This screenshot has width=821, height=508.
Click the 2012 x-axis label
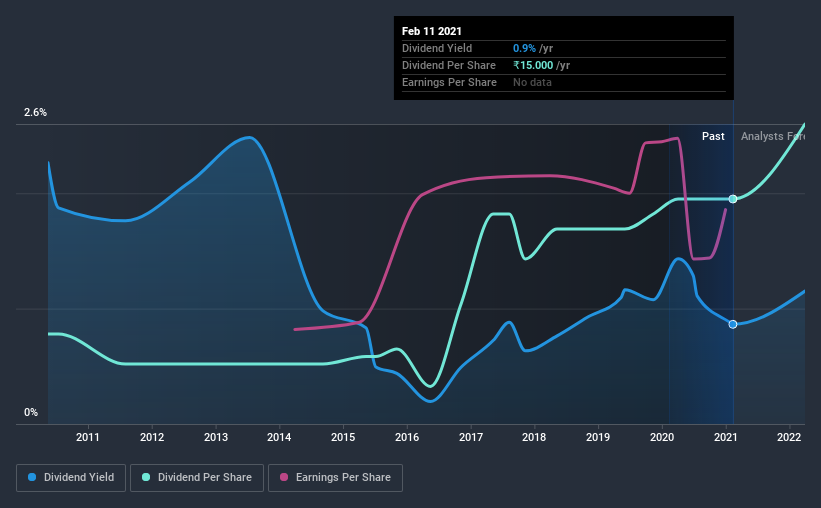click(x=152, y=437)
